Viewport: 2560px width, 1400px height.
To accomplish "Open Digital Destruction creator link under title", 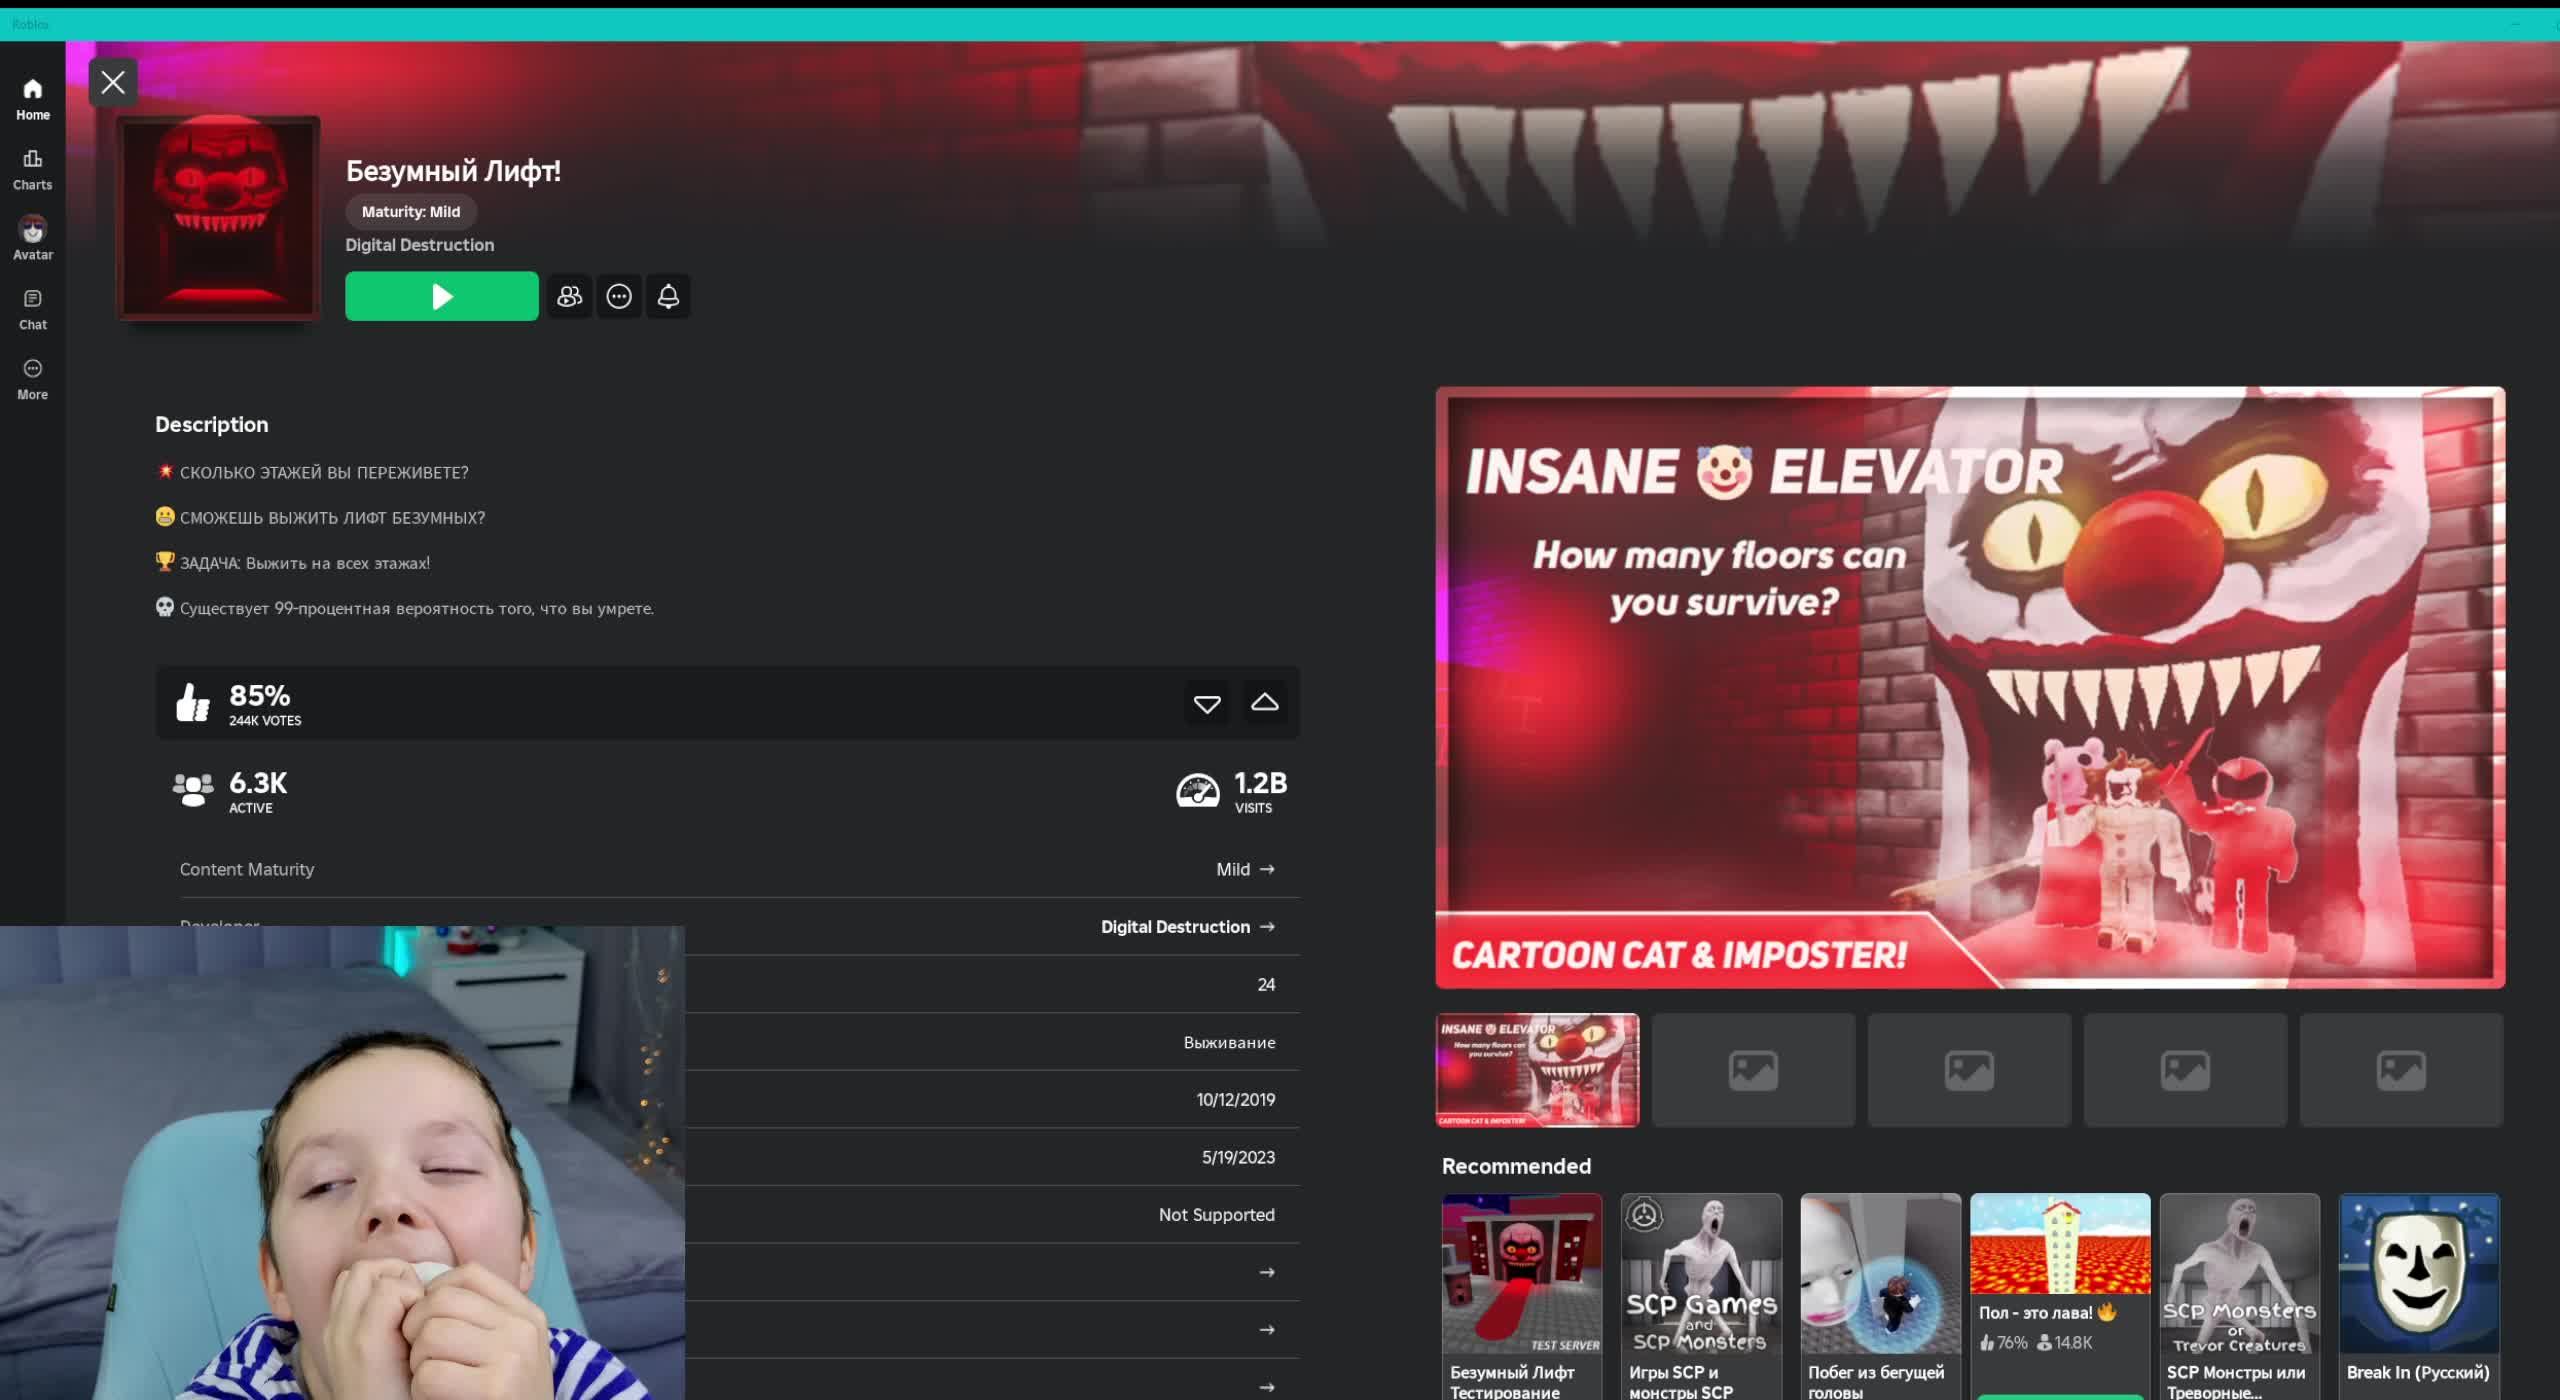I will point(420,245).
